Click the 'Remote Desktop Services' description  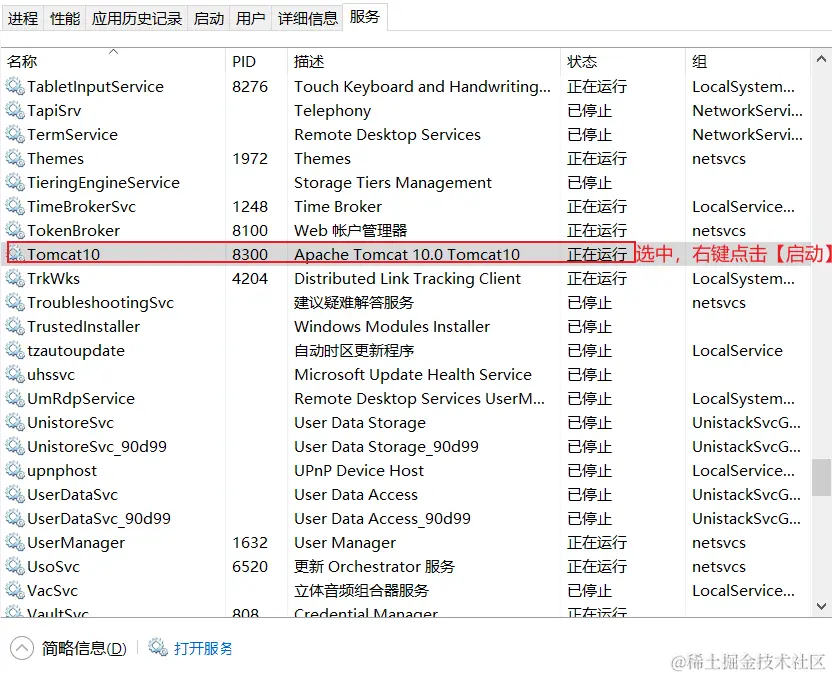(387, 134)
